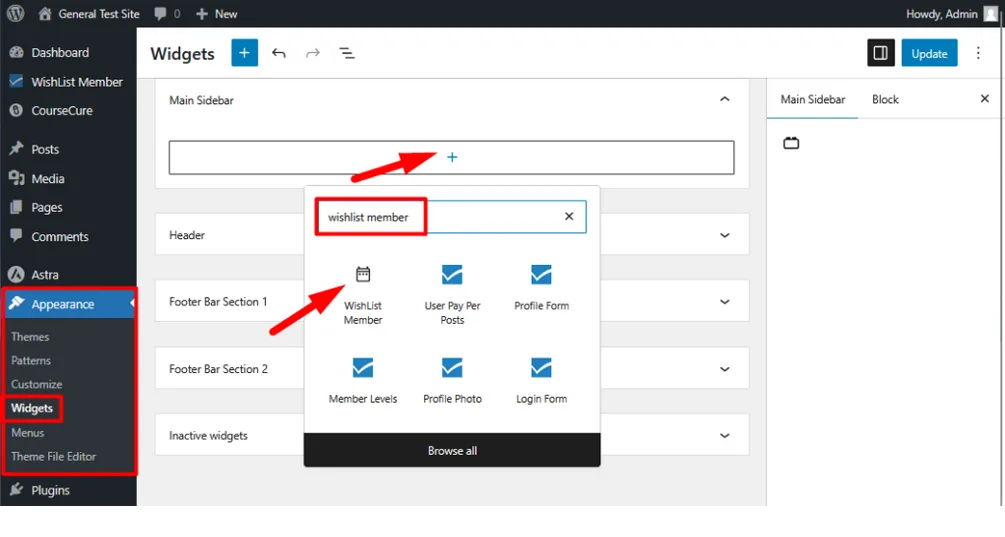This screenshot has width=1005, height=537.
Task: Open the three-dot options menu
Action: [978, 53]
